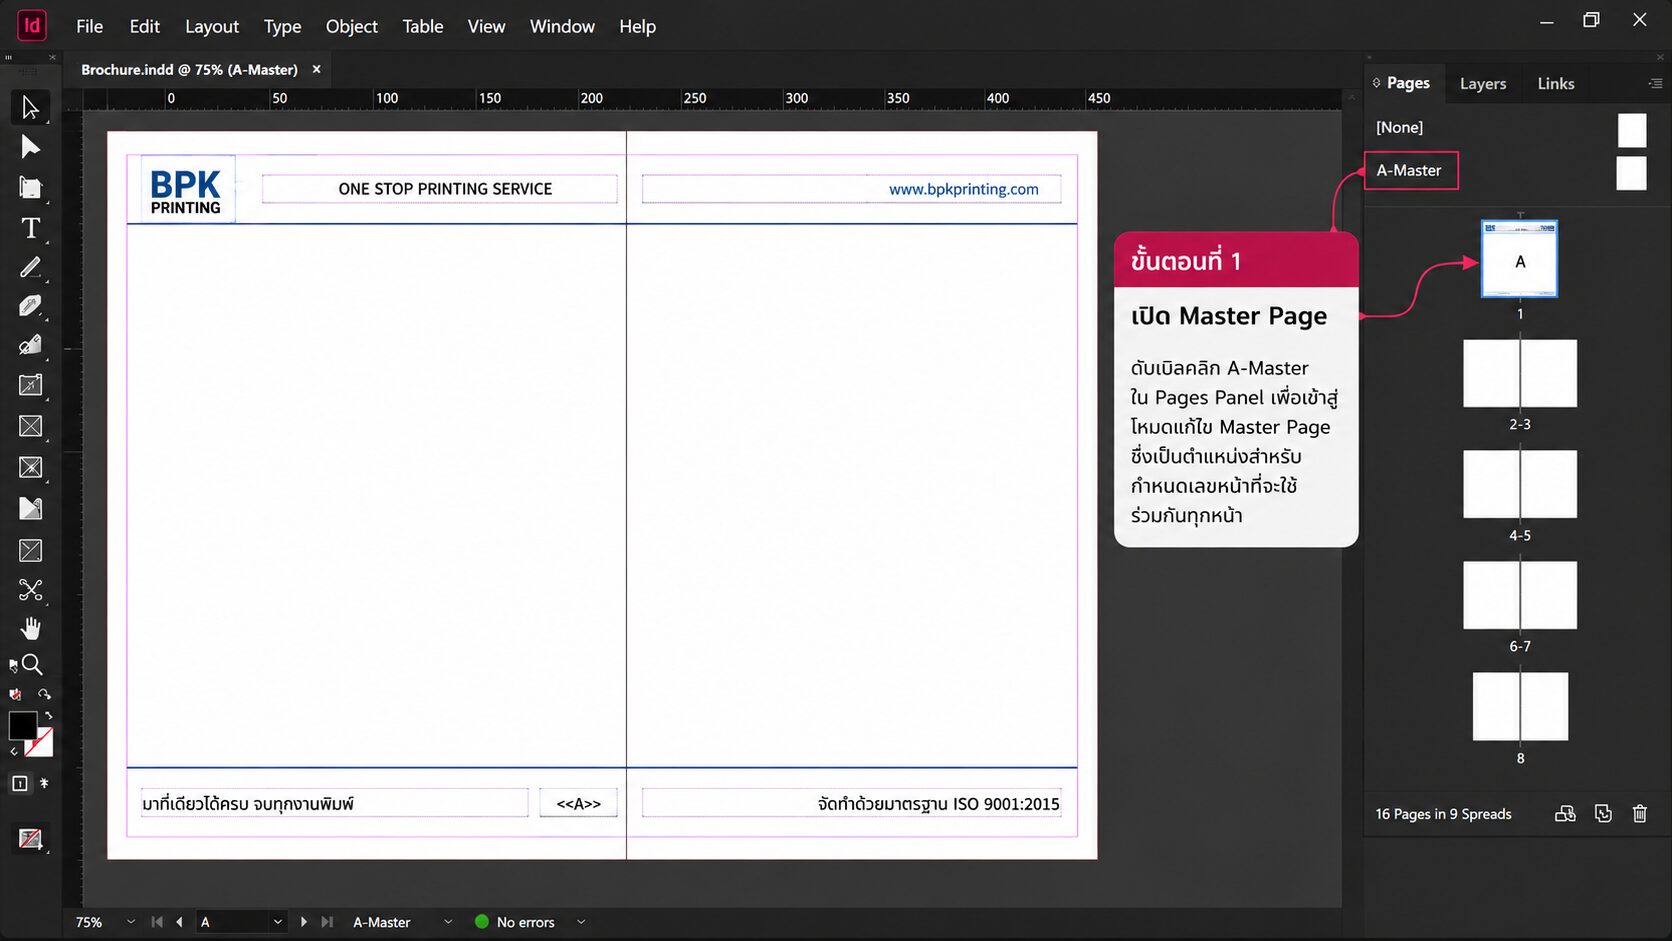
Task: Switch to the Links panel tab
Action: pyautogui.click(x=1555, y=84)
